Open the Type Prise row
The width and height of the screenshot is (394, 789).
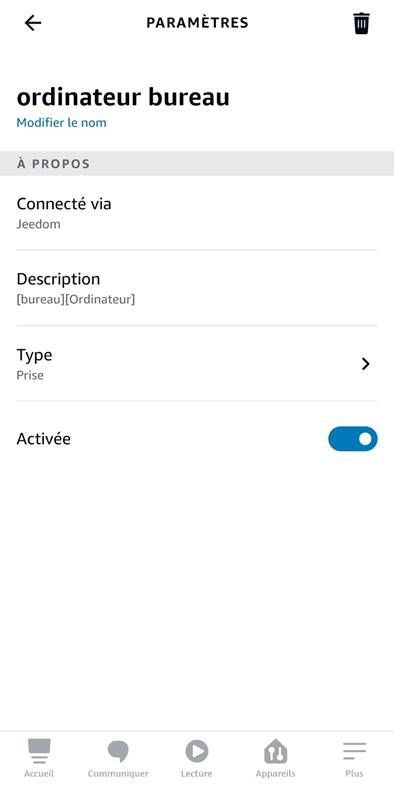[x=197, y=364]
